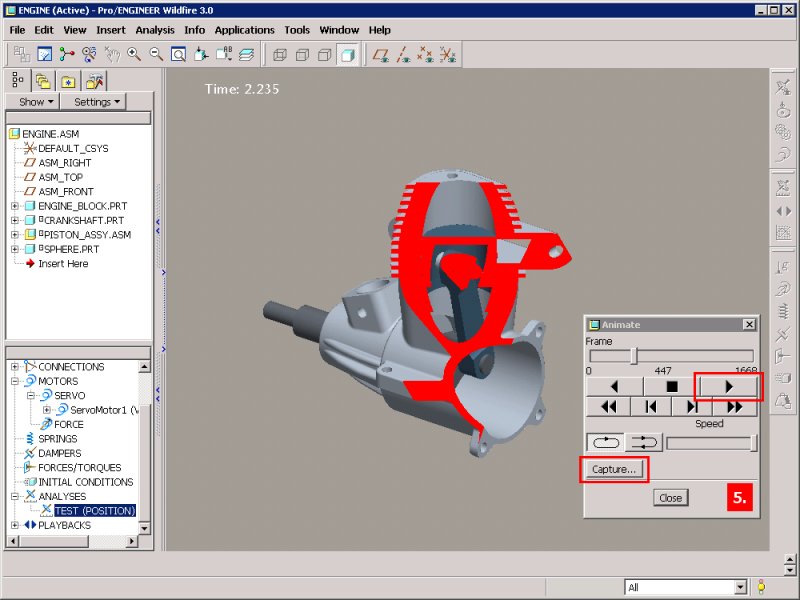Expand the CRANKSHAFT.PRT tree node
Viewport: 800px width, 600px height.
(15, 220)
